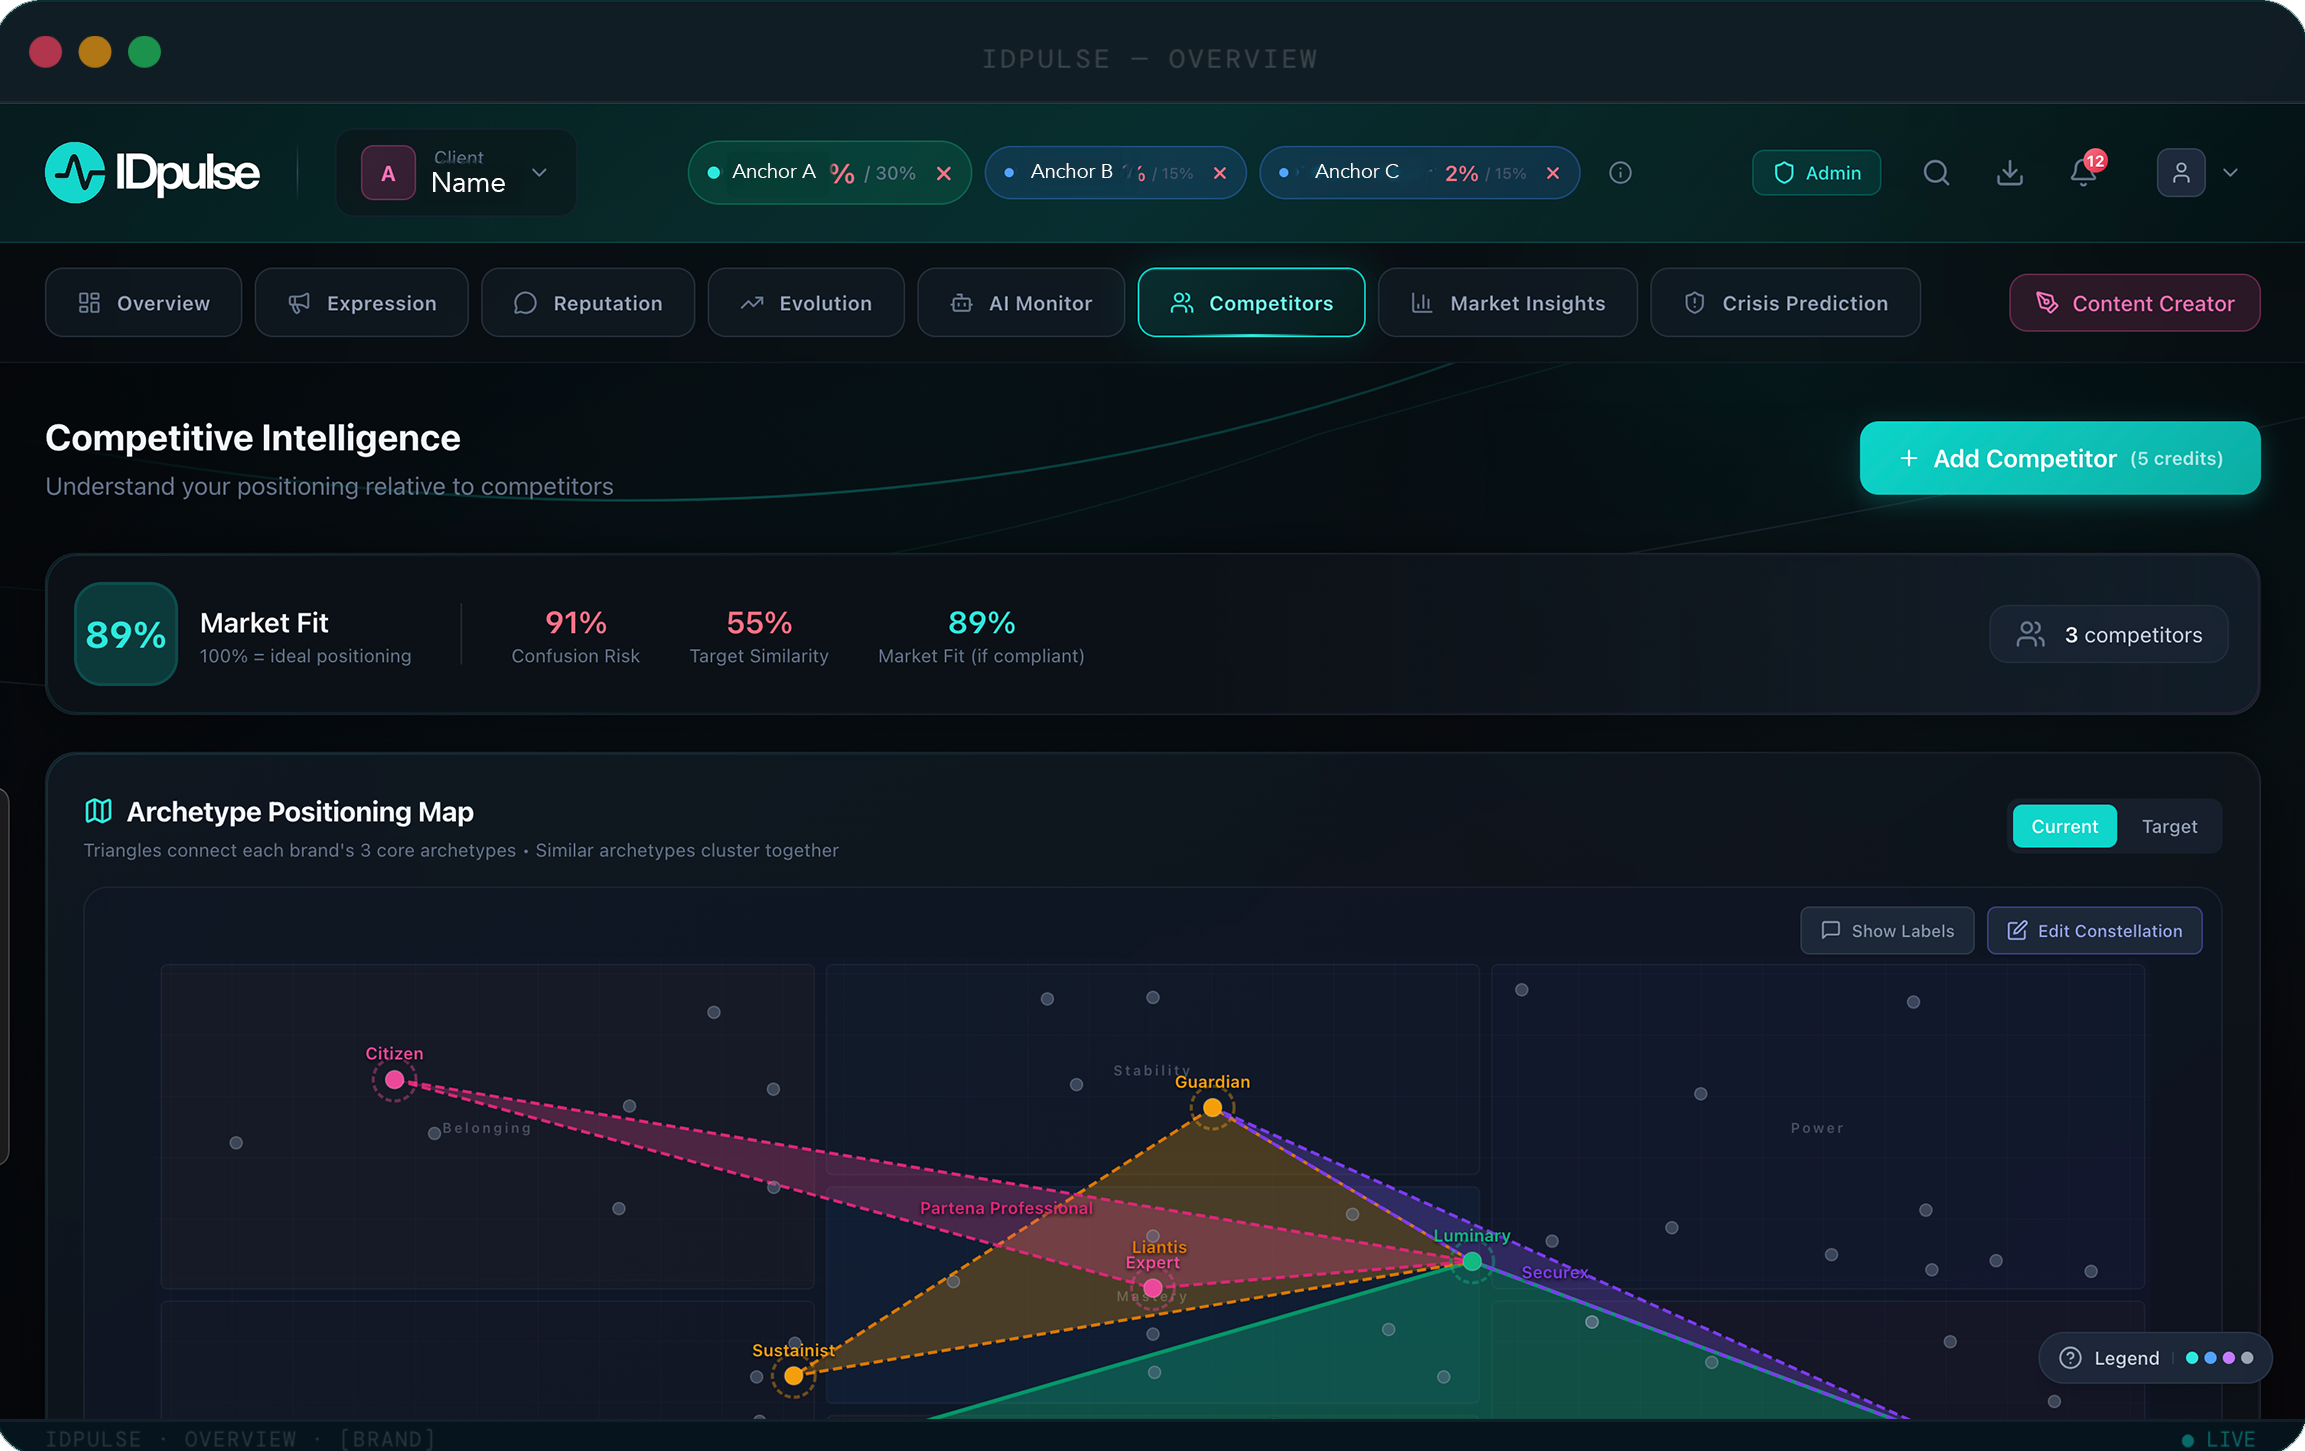The height and width of the screenshot is (1451, 2305).
Task: Switch map view to Target
Action: (x=2169, y=826)
